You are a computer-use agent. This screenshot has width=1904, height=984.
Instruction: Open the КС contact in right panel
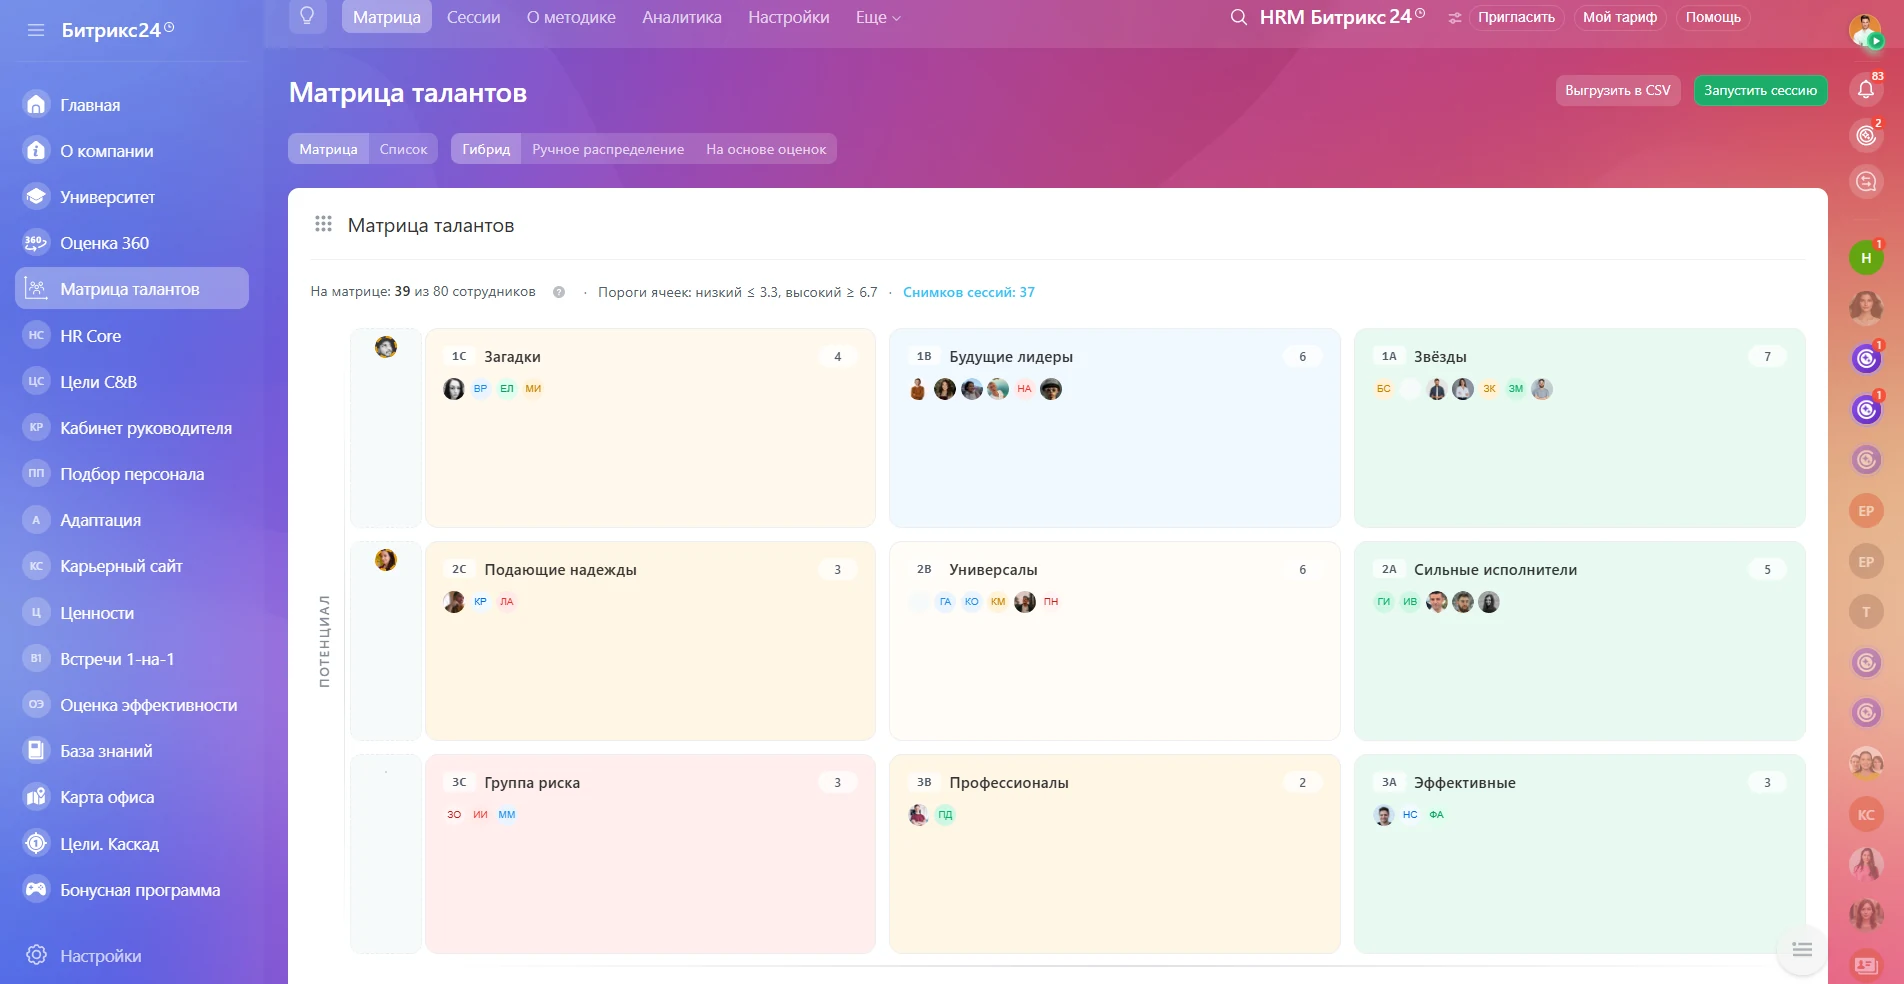pyautogui.click(x=1866, y=814)
